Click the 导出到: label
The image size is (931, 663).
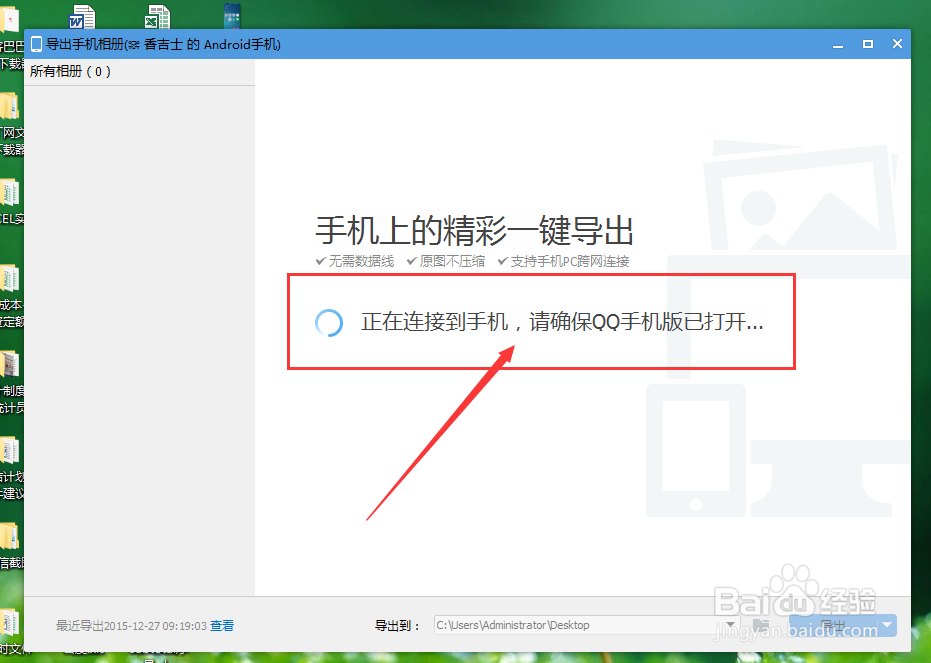coord(398,626)
